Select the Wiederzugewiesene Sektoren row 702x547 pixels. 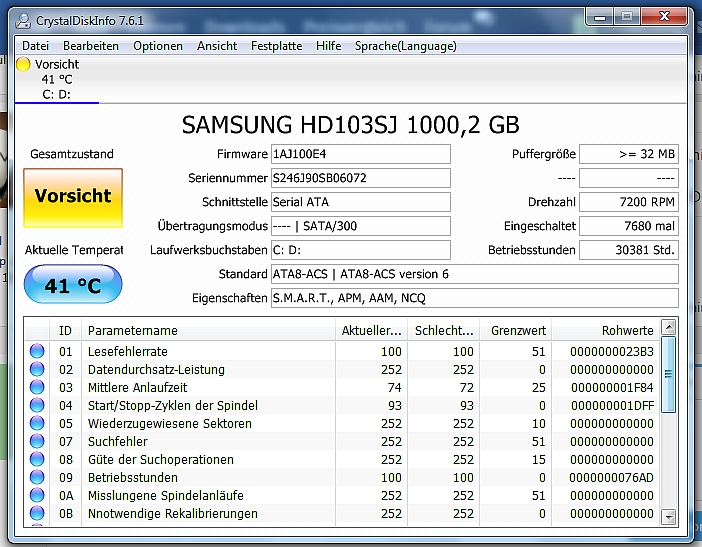342,423
